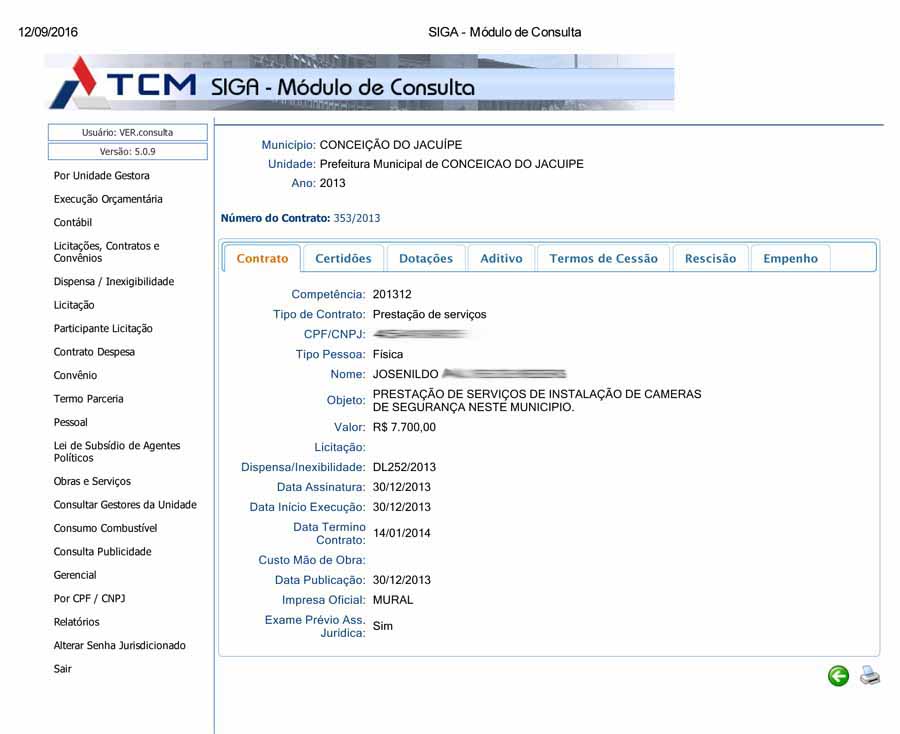Go to the Empenho tab

click(x=790, y=258)
